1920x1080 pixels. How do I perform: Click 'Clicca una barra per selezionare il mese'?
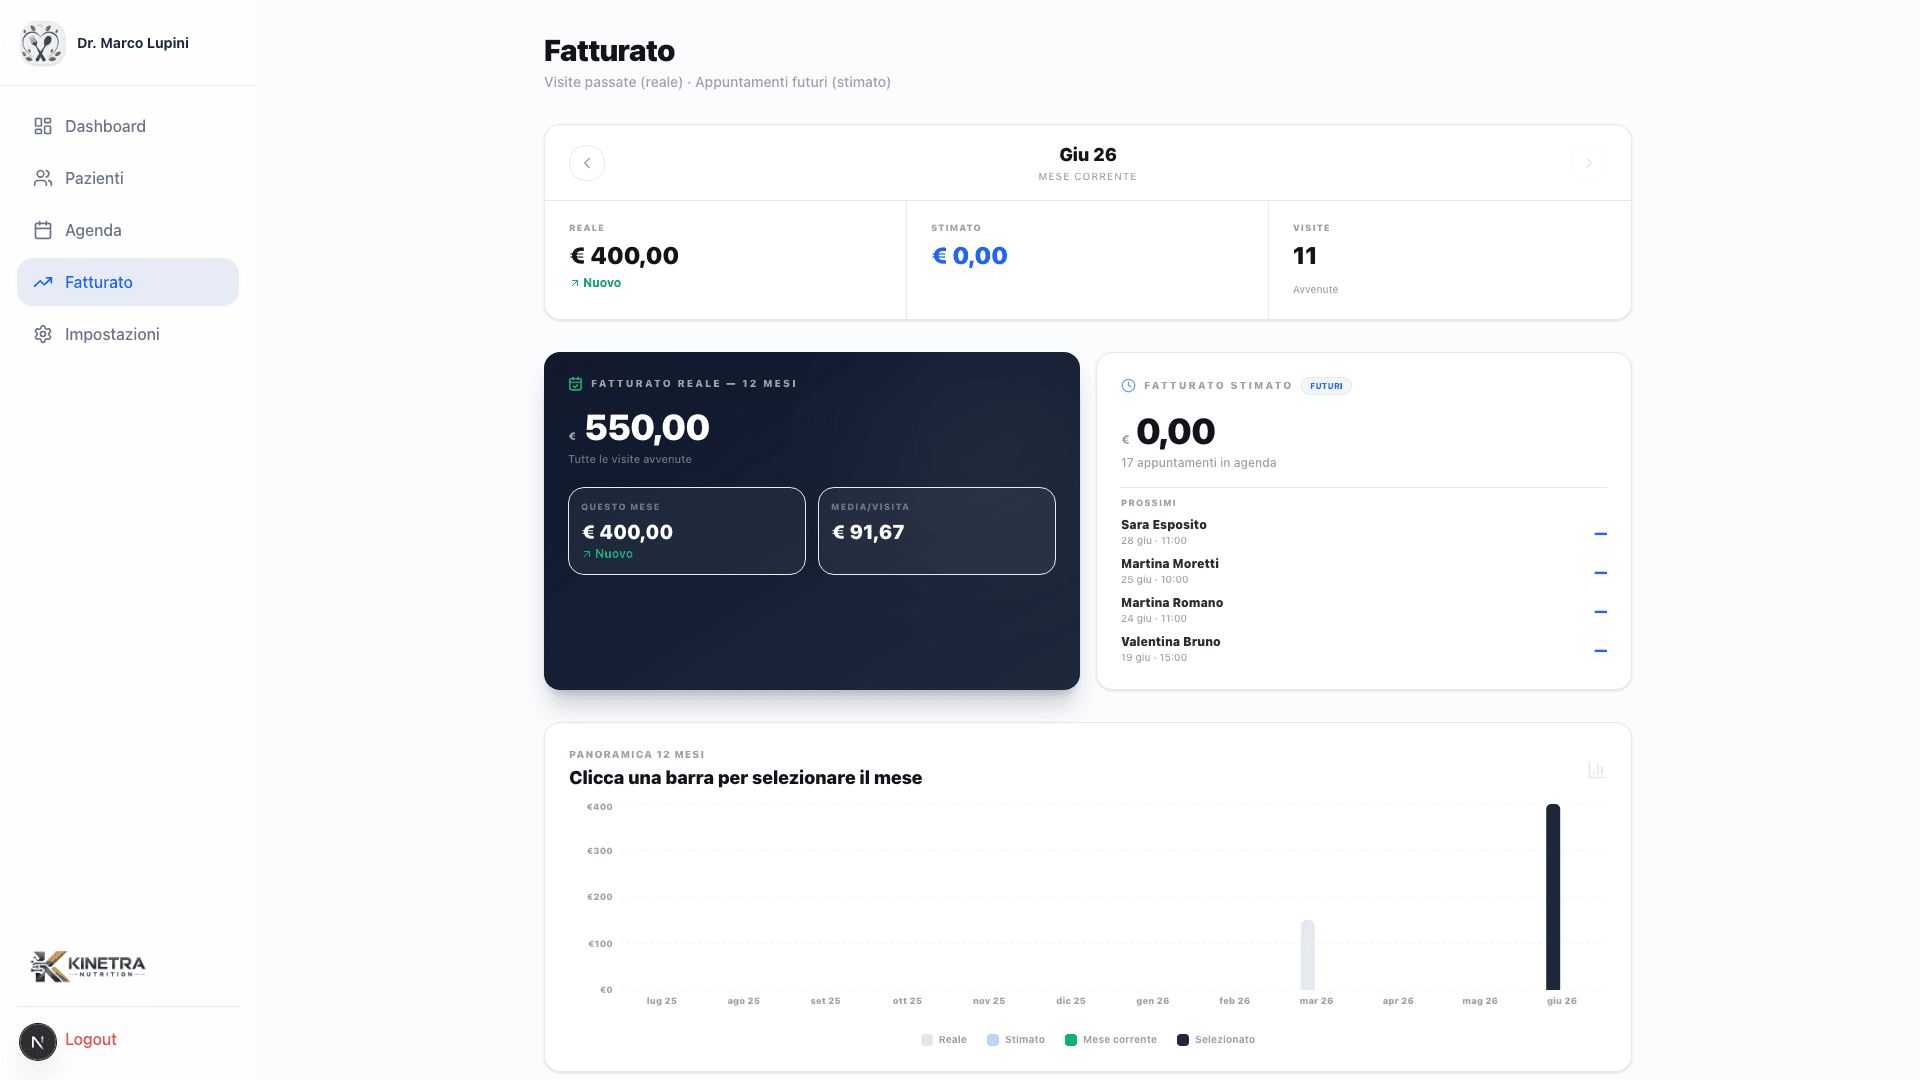coord(745,778)
